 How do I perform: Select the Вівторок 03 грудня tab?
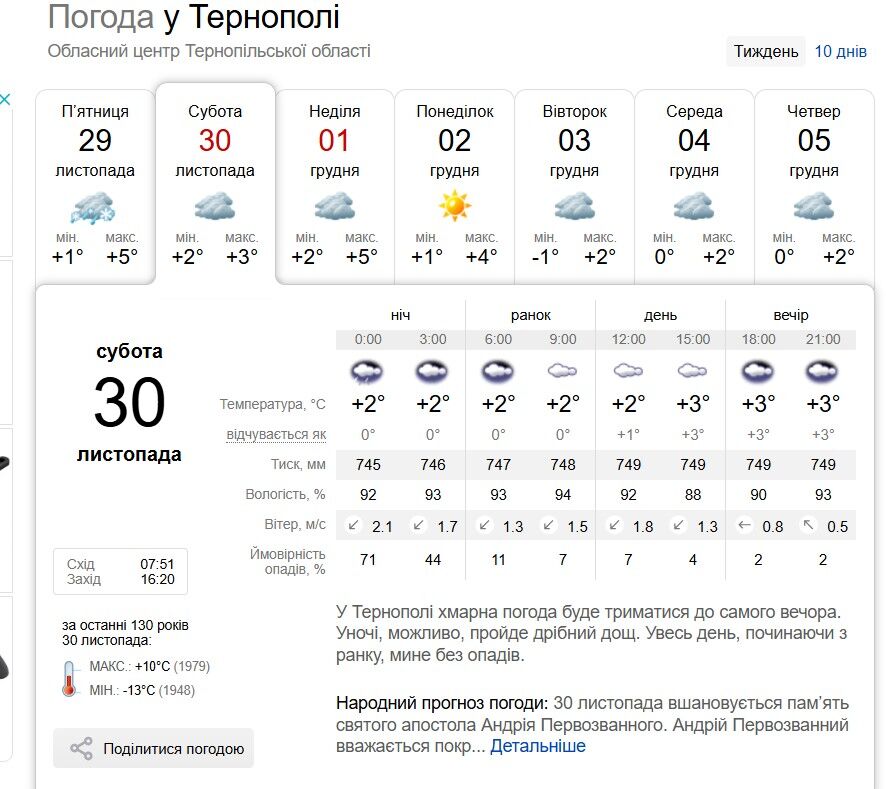[x=574, y=185]
